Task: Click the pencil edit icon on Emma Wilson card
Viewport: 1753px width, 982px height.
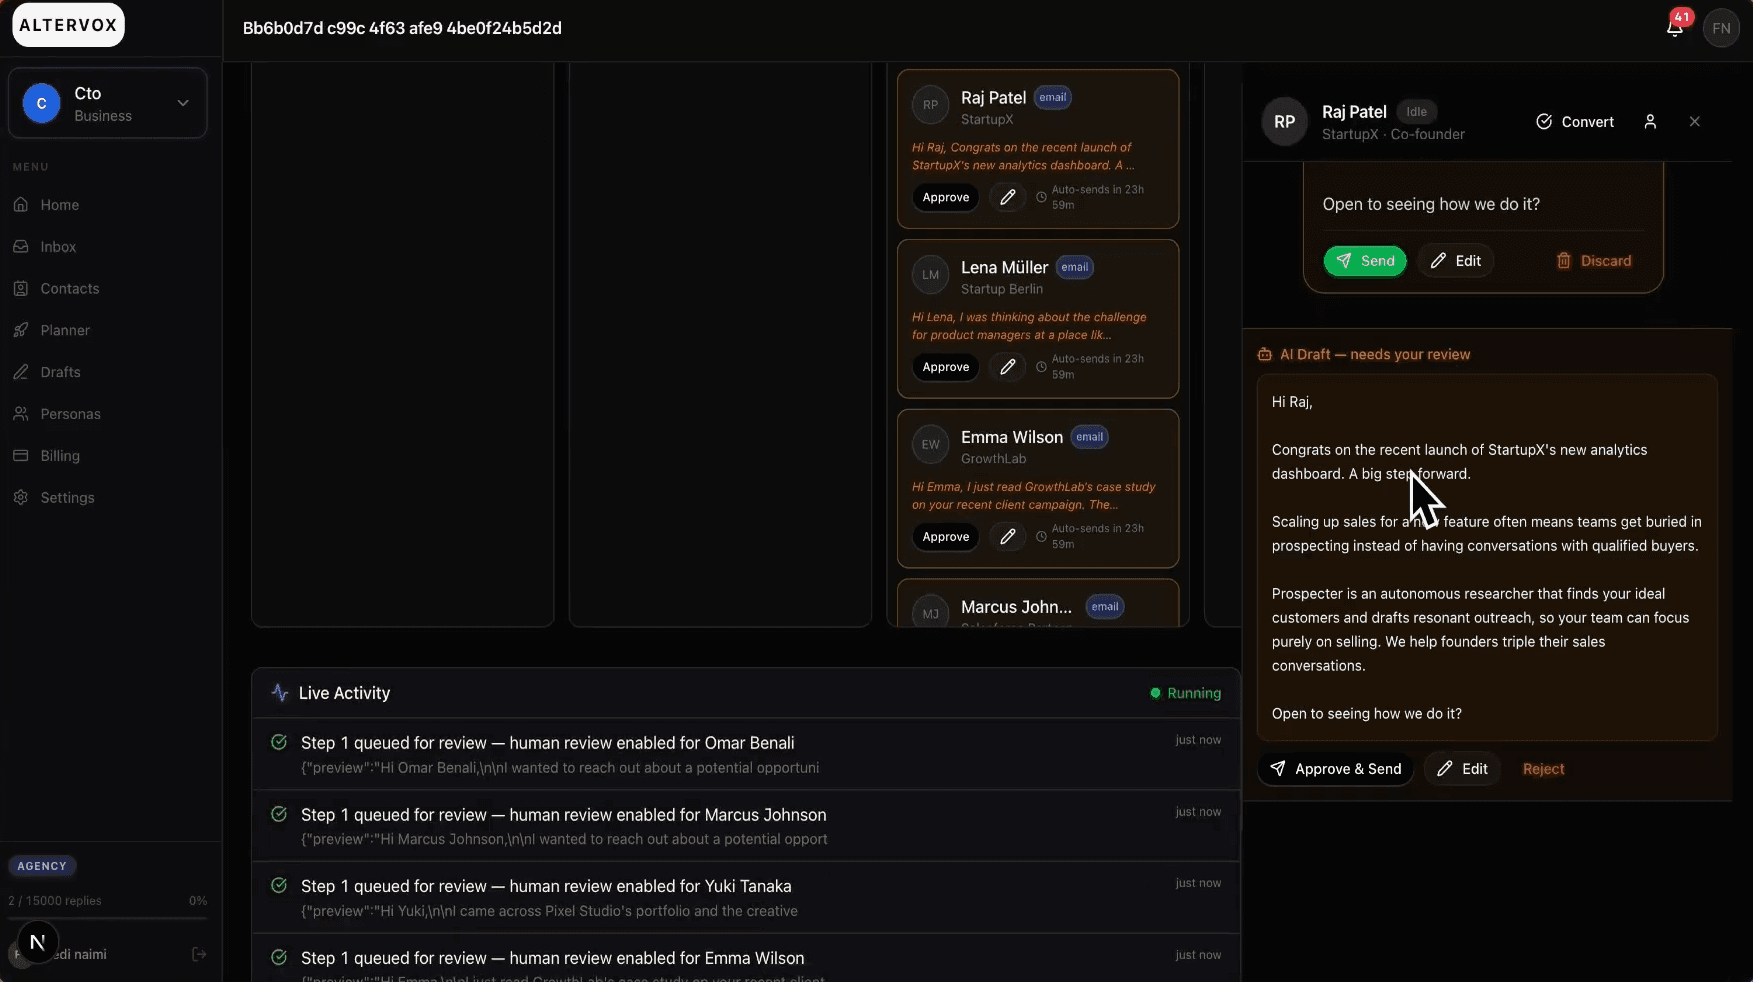Action: point(1007,537)
